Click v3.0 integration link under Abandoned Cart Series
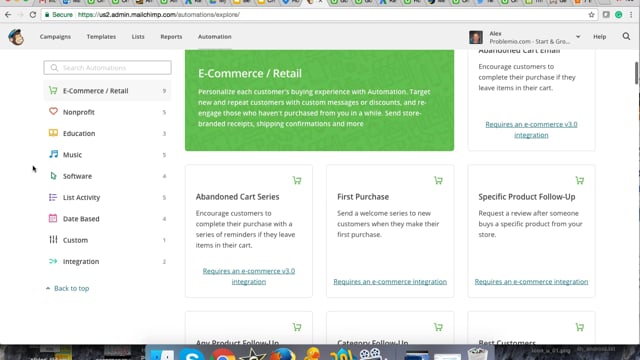Viewport: 640px width, 360px height. pyautogui.click(x=249, y=276)
